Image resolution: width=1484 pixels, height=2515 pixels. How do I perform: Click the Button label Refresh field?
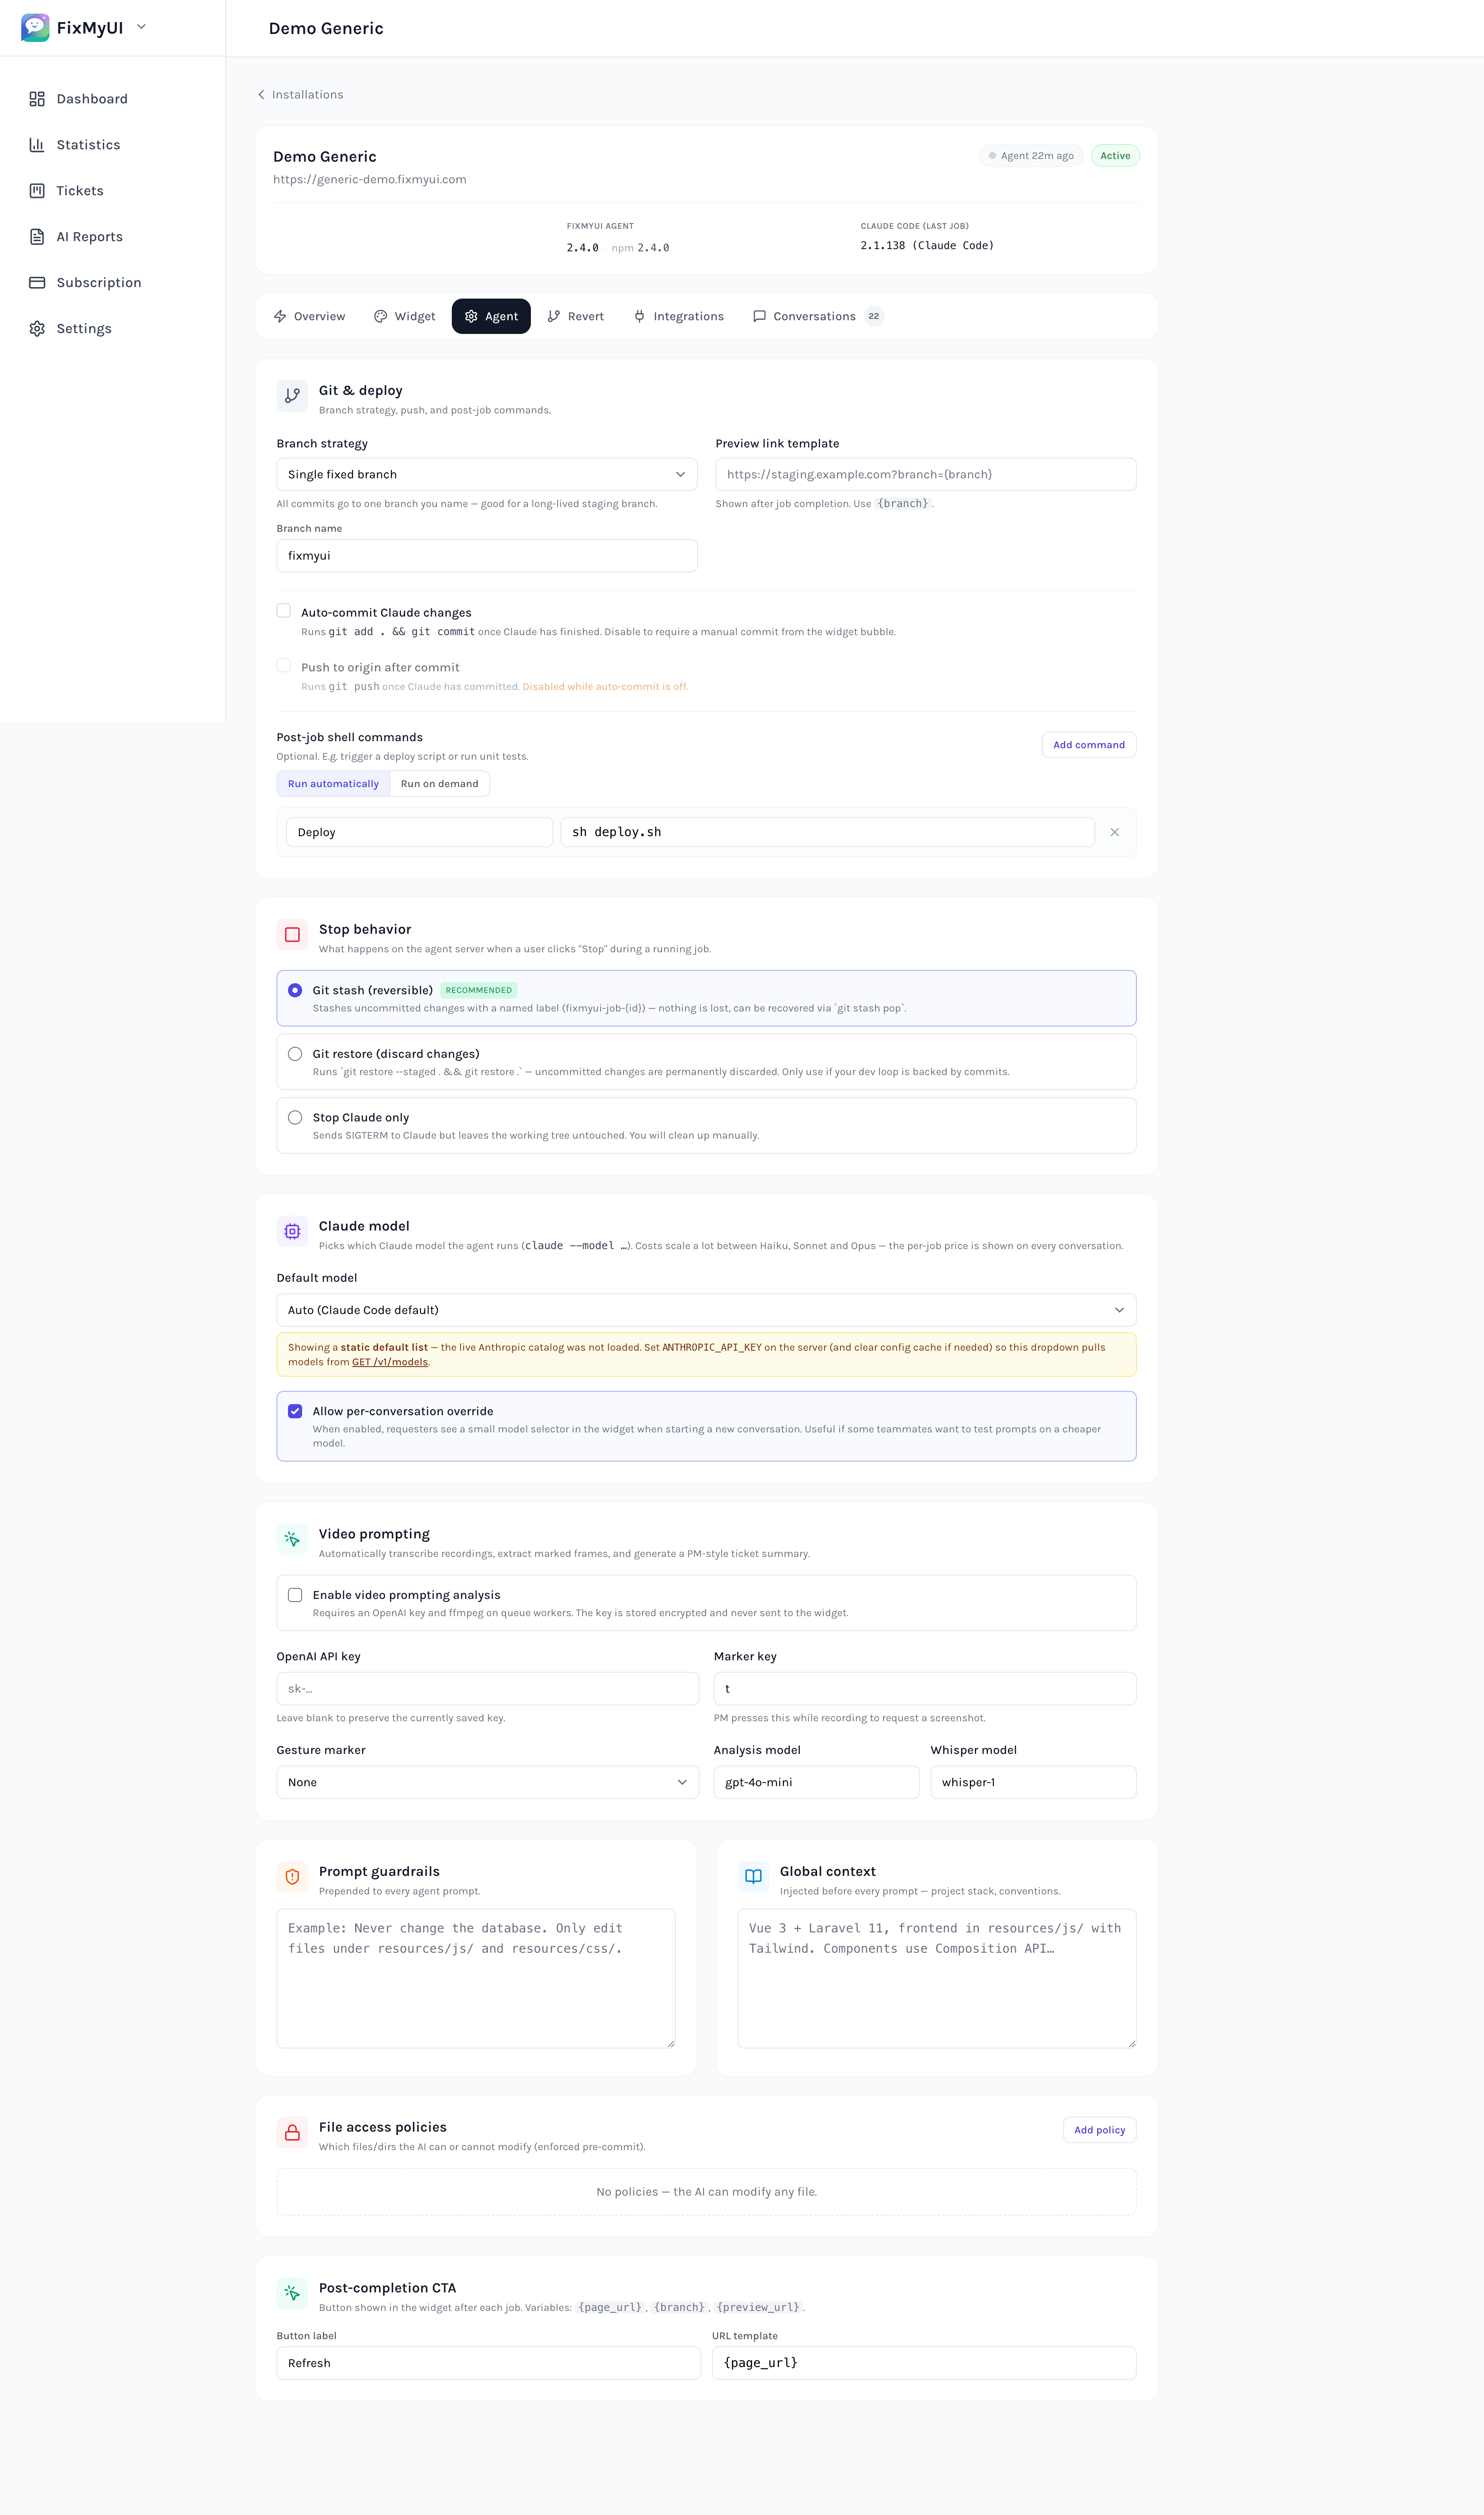tap(489, 2364)
